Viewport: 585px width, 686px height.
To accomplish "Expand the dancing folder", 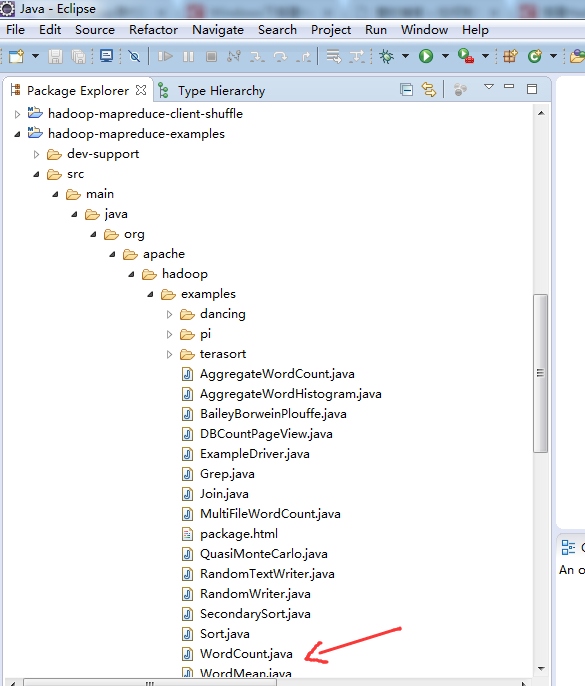I will pos(169,315).
